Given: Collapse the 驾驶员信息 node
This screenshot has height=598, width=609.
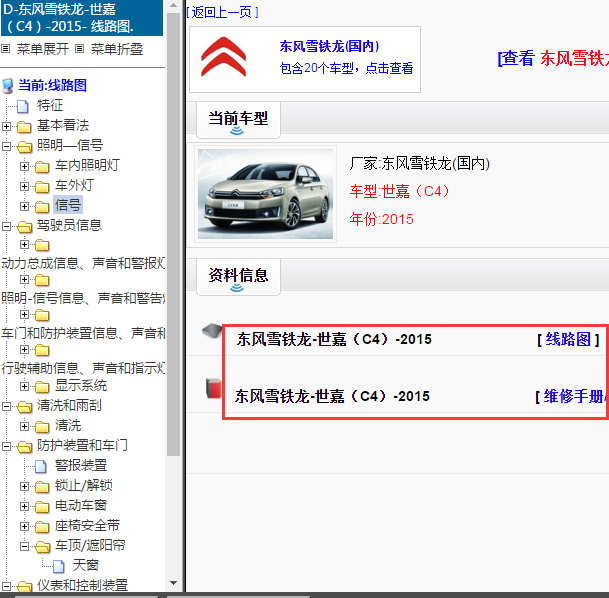Looking at the screenshot, I should click(x=6, y=226).
